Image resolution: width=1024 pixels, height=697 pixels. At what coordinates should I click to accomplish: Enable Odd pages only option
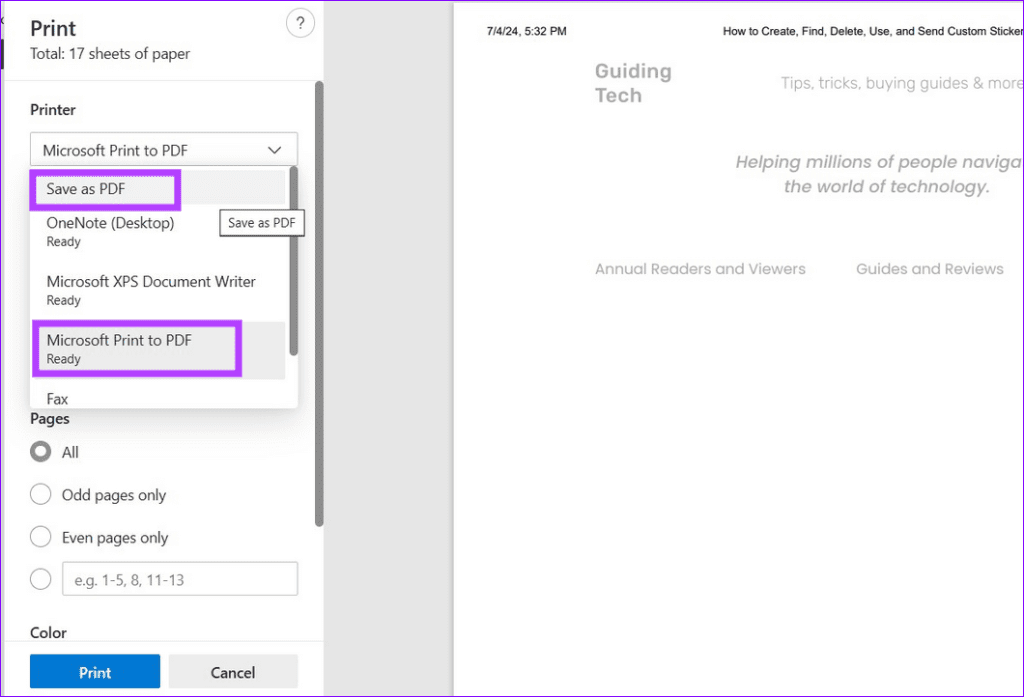tap(41, 495)
